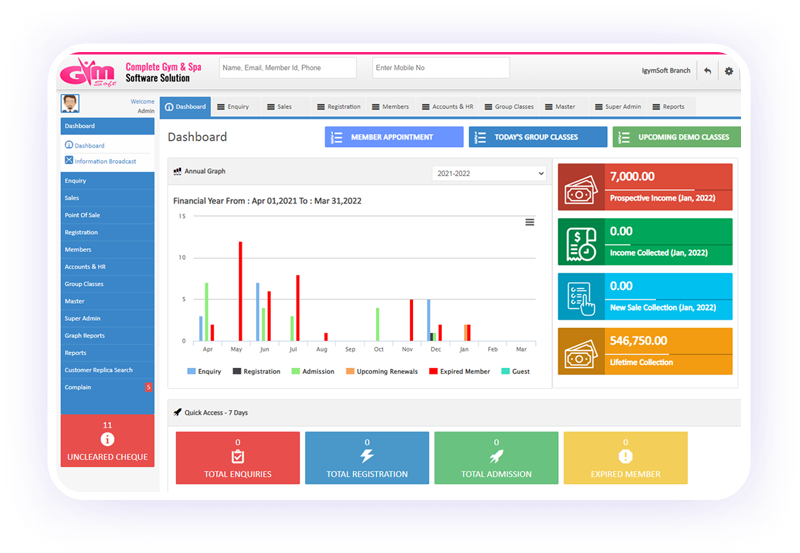Open the Group Classes top tab
Viewport: 800px width, 553px height.
(509, 107)
